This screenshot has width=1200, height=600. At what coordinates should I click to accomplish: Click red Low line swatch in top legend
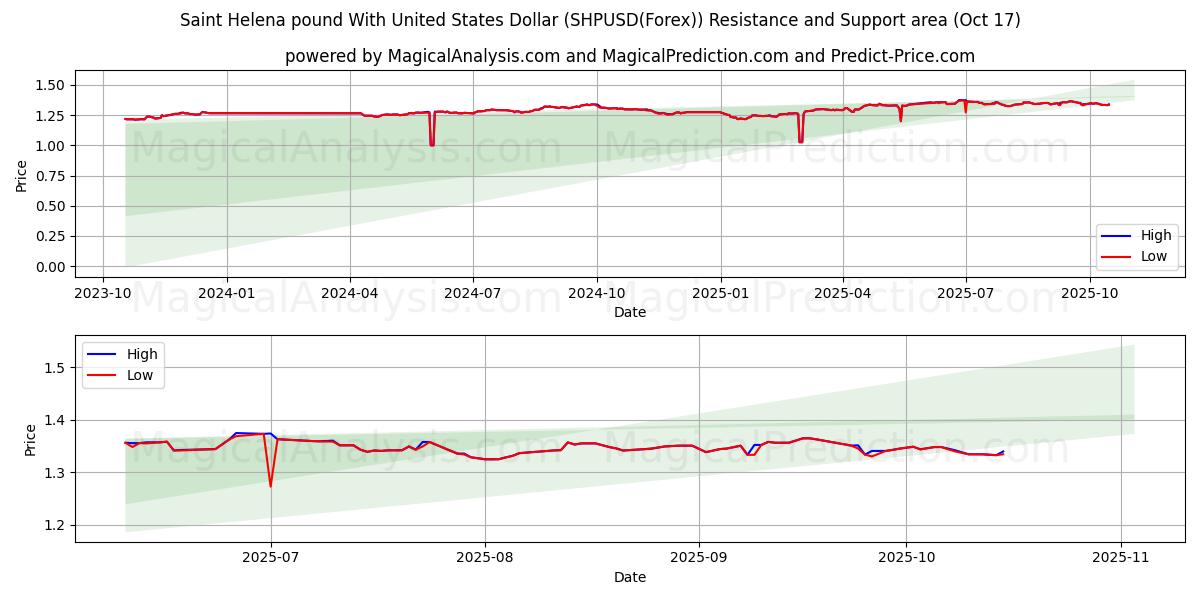[1116, 256]
